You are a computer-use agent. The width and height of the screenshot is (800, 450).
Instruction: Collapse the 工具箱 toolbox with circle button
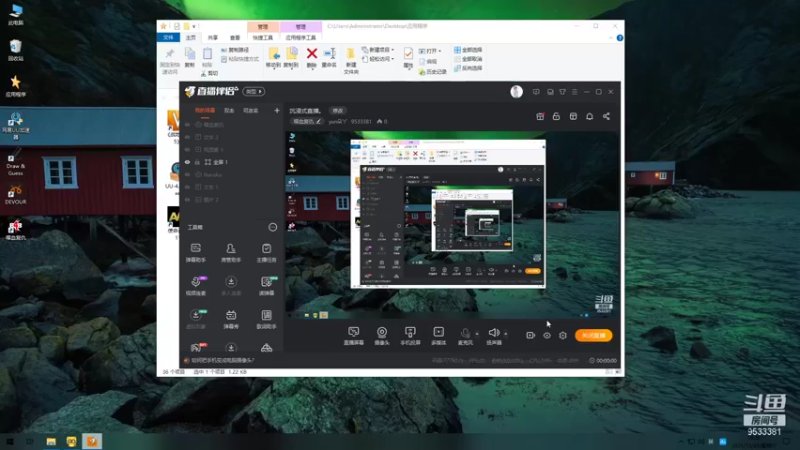[x=273, y=227]
